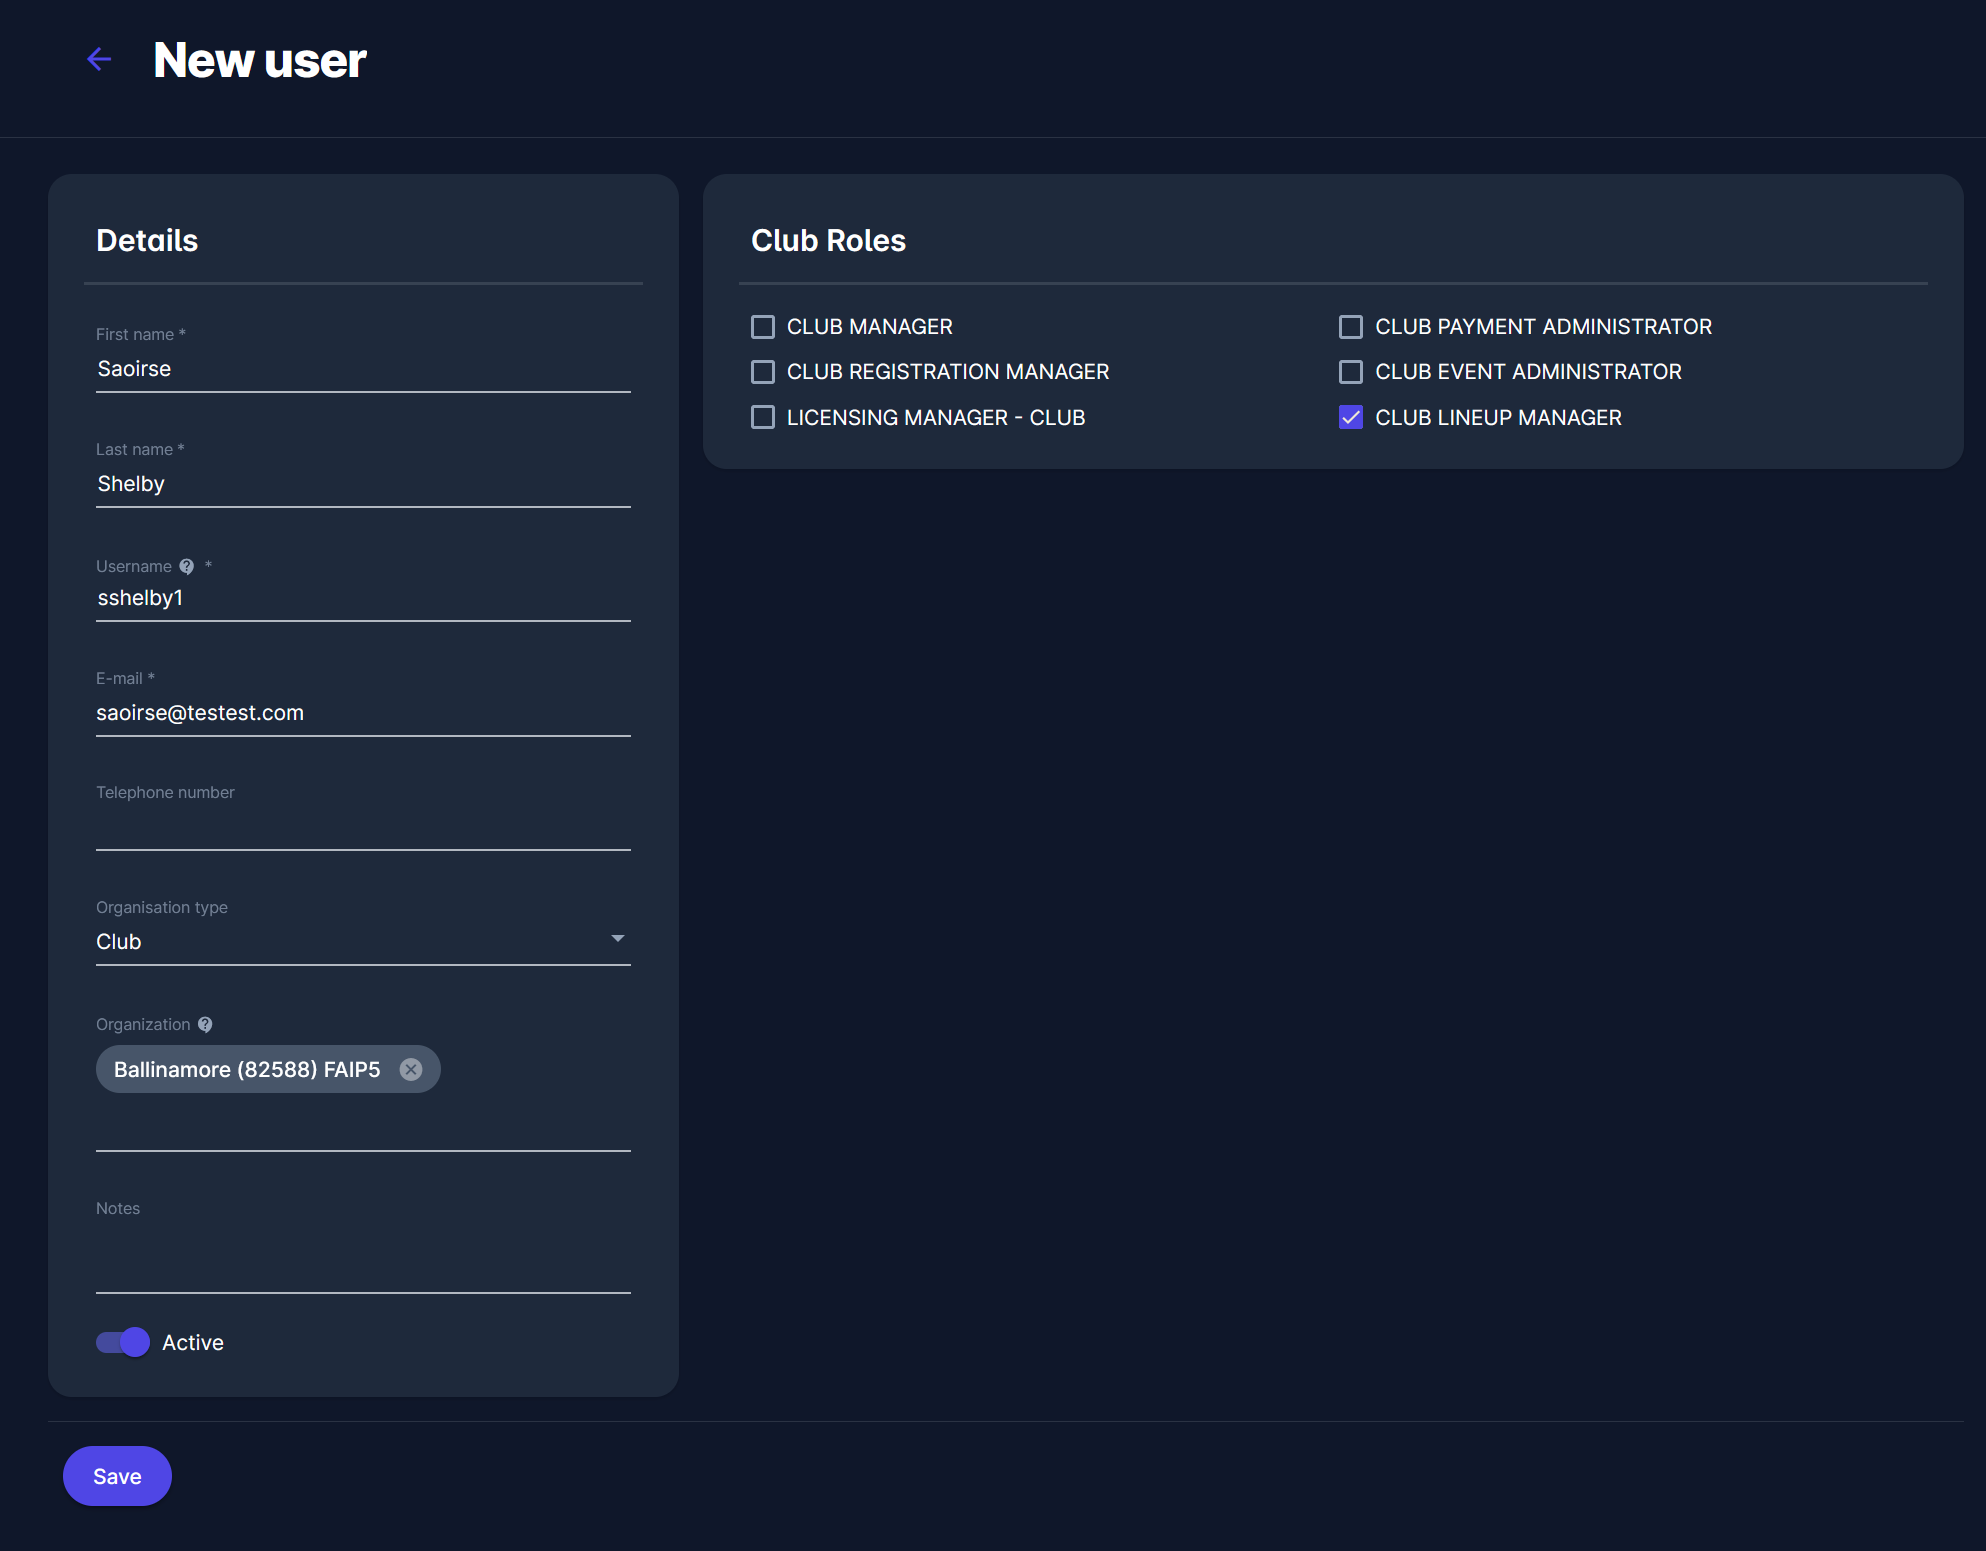Click the Username help question mark icon
The width and height of the screenshot is (1986, 1551).
pyautogui.click(x=187, y=567)
